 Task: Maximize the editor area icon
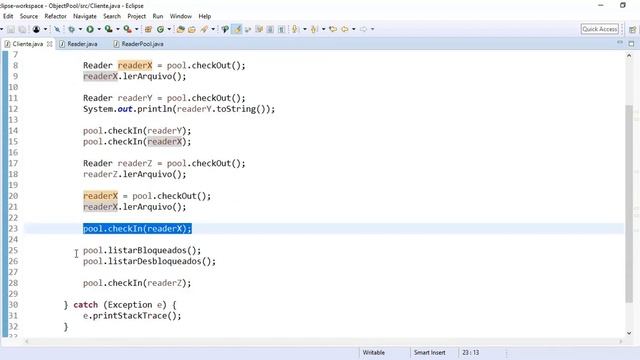631,43
